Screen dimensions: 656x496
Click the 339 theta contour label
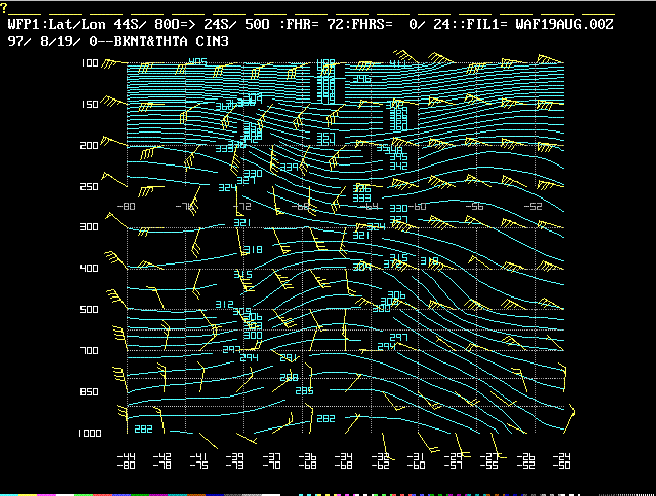point(289,167)
